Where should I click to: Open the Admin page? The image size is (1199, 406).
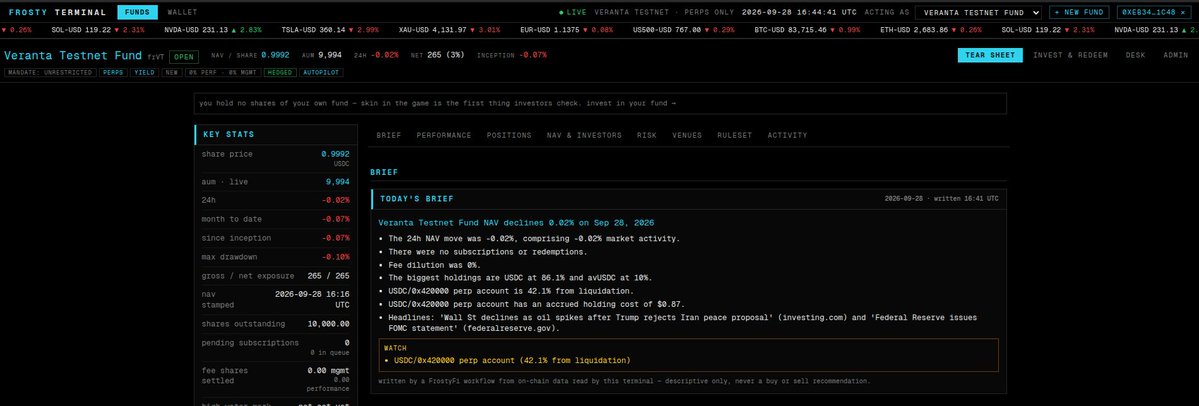point(1176,55)
